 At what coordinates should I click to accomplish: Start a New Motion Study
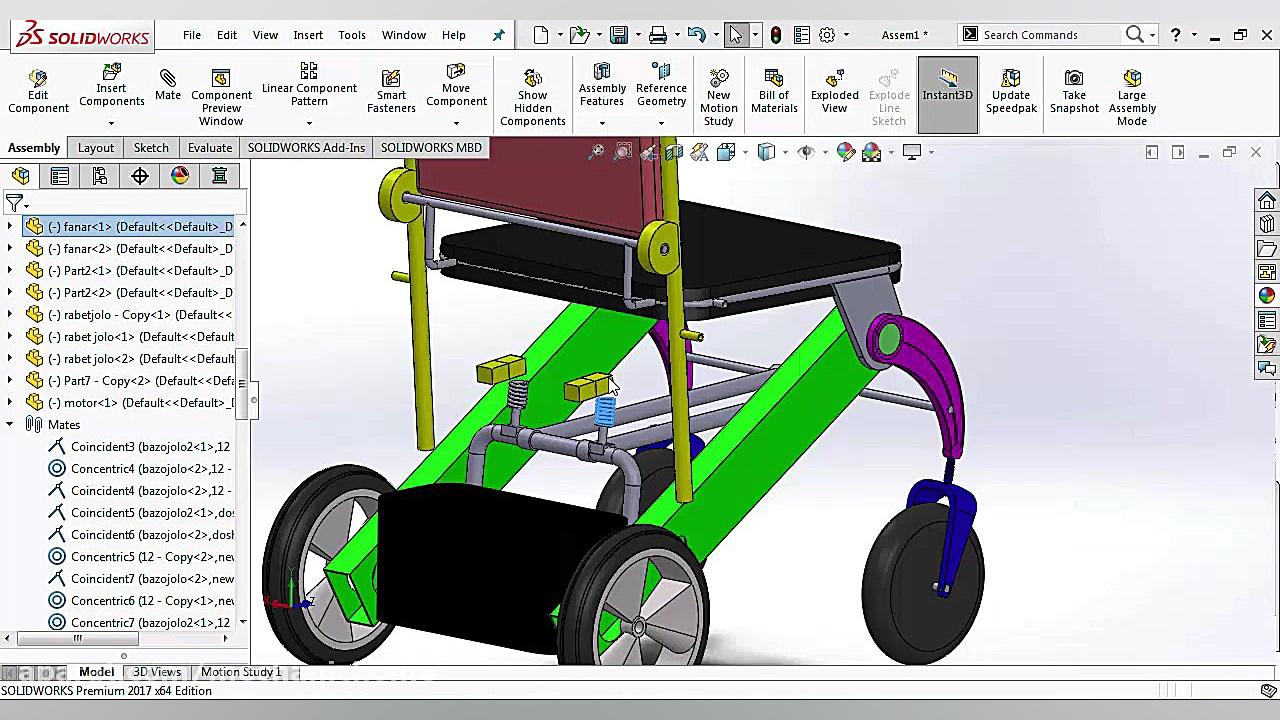pos(718,97)
